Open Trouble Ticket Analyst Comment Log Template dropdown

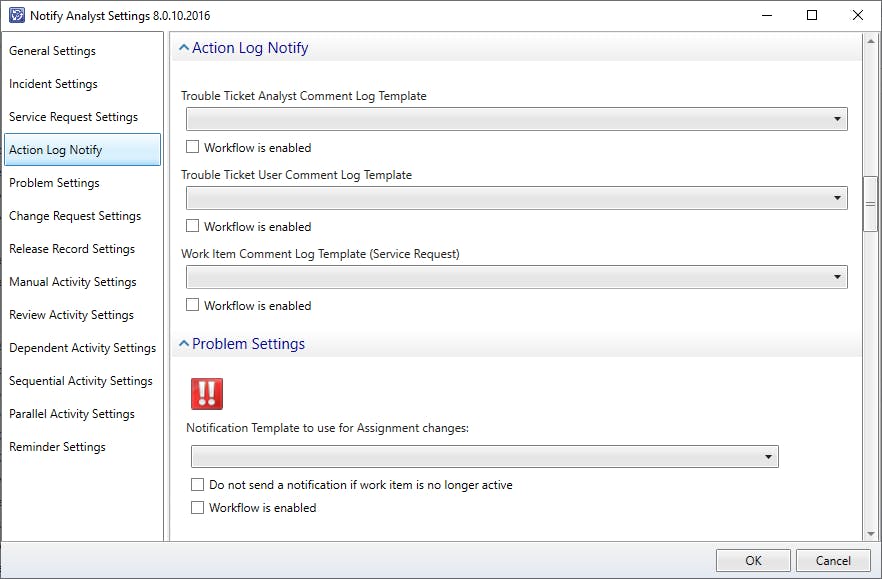pos(516,119)
